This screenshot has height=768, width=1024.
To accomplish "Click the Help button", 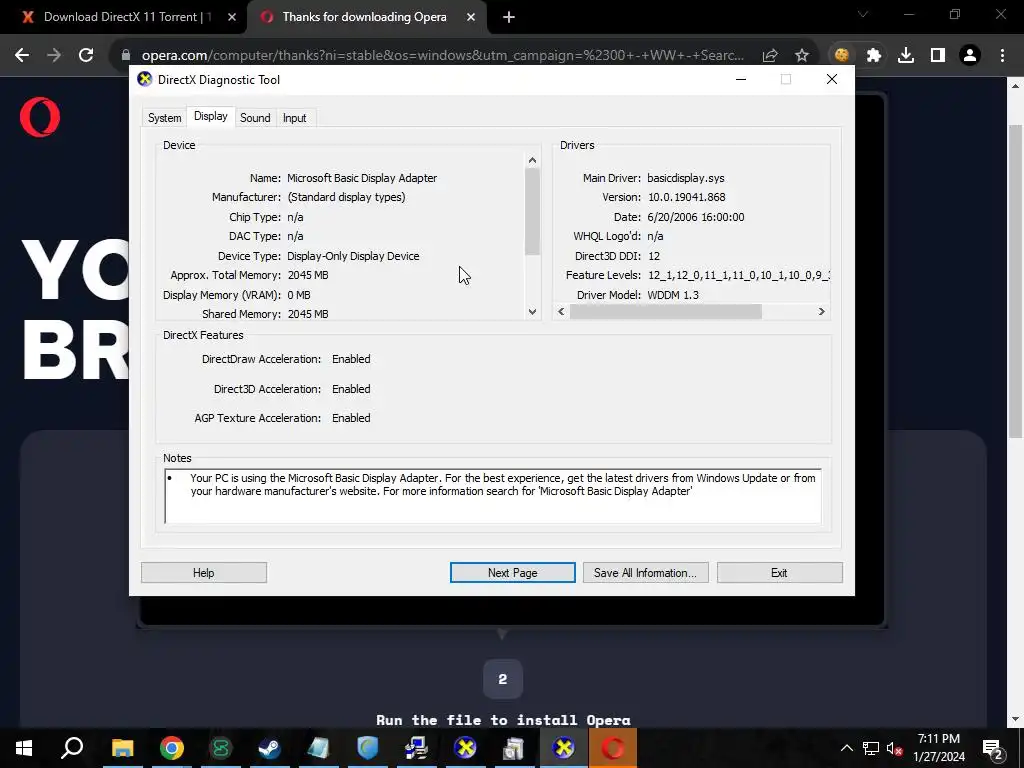I will (x=204, y=573).
